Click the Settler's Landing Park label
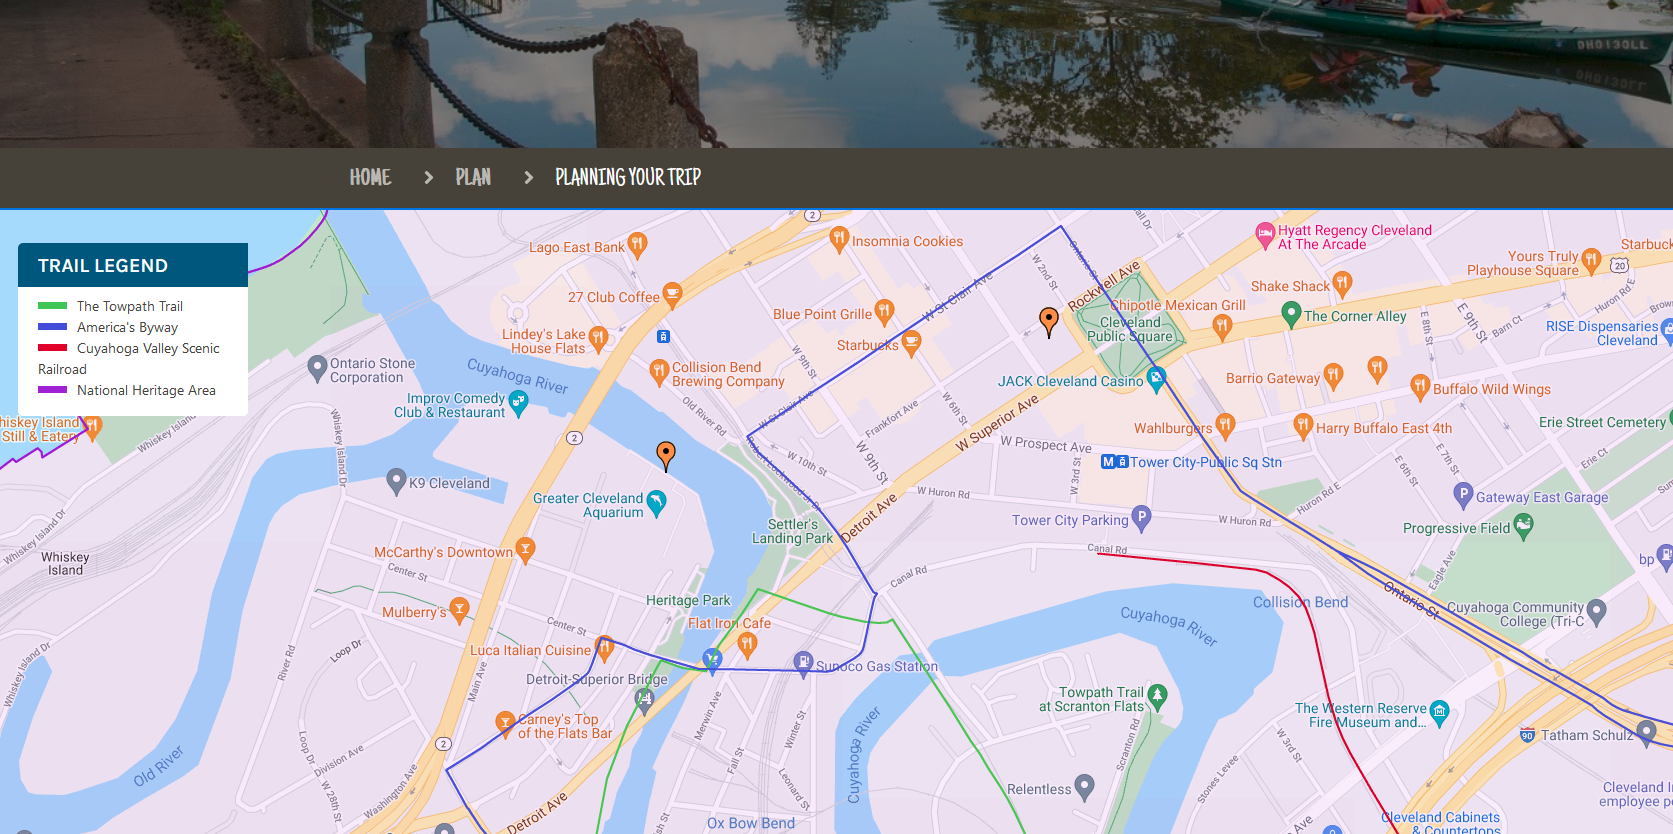This screenshot has height=834, width=1673. coord(792,531)
